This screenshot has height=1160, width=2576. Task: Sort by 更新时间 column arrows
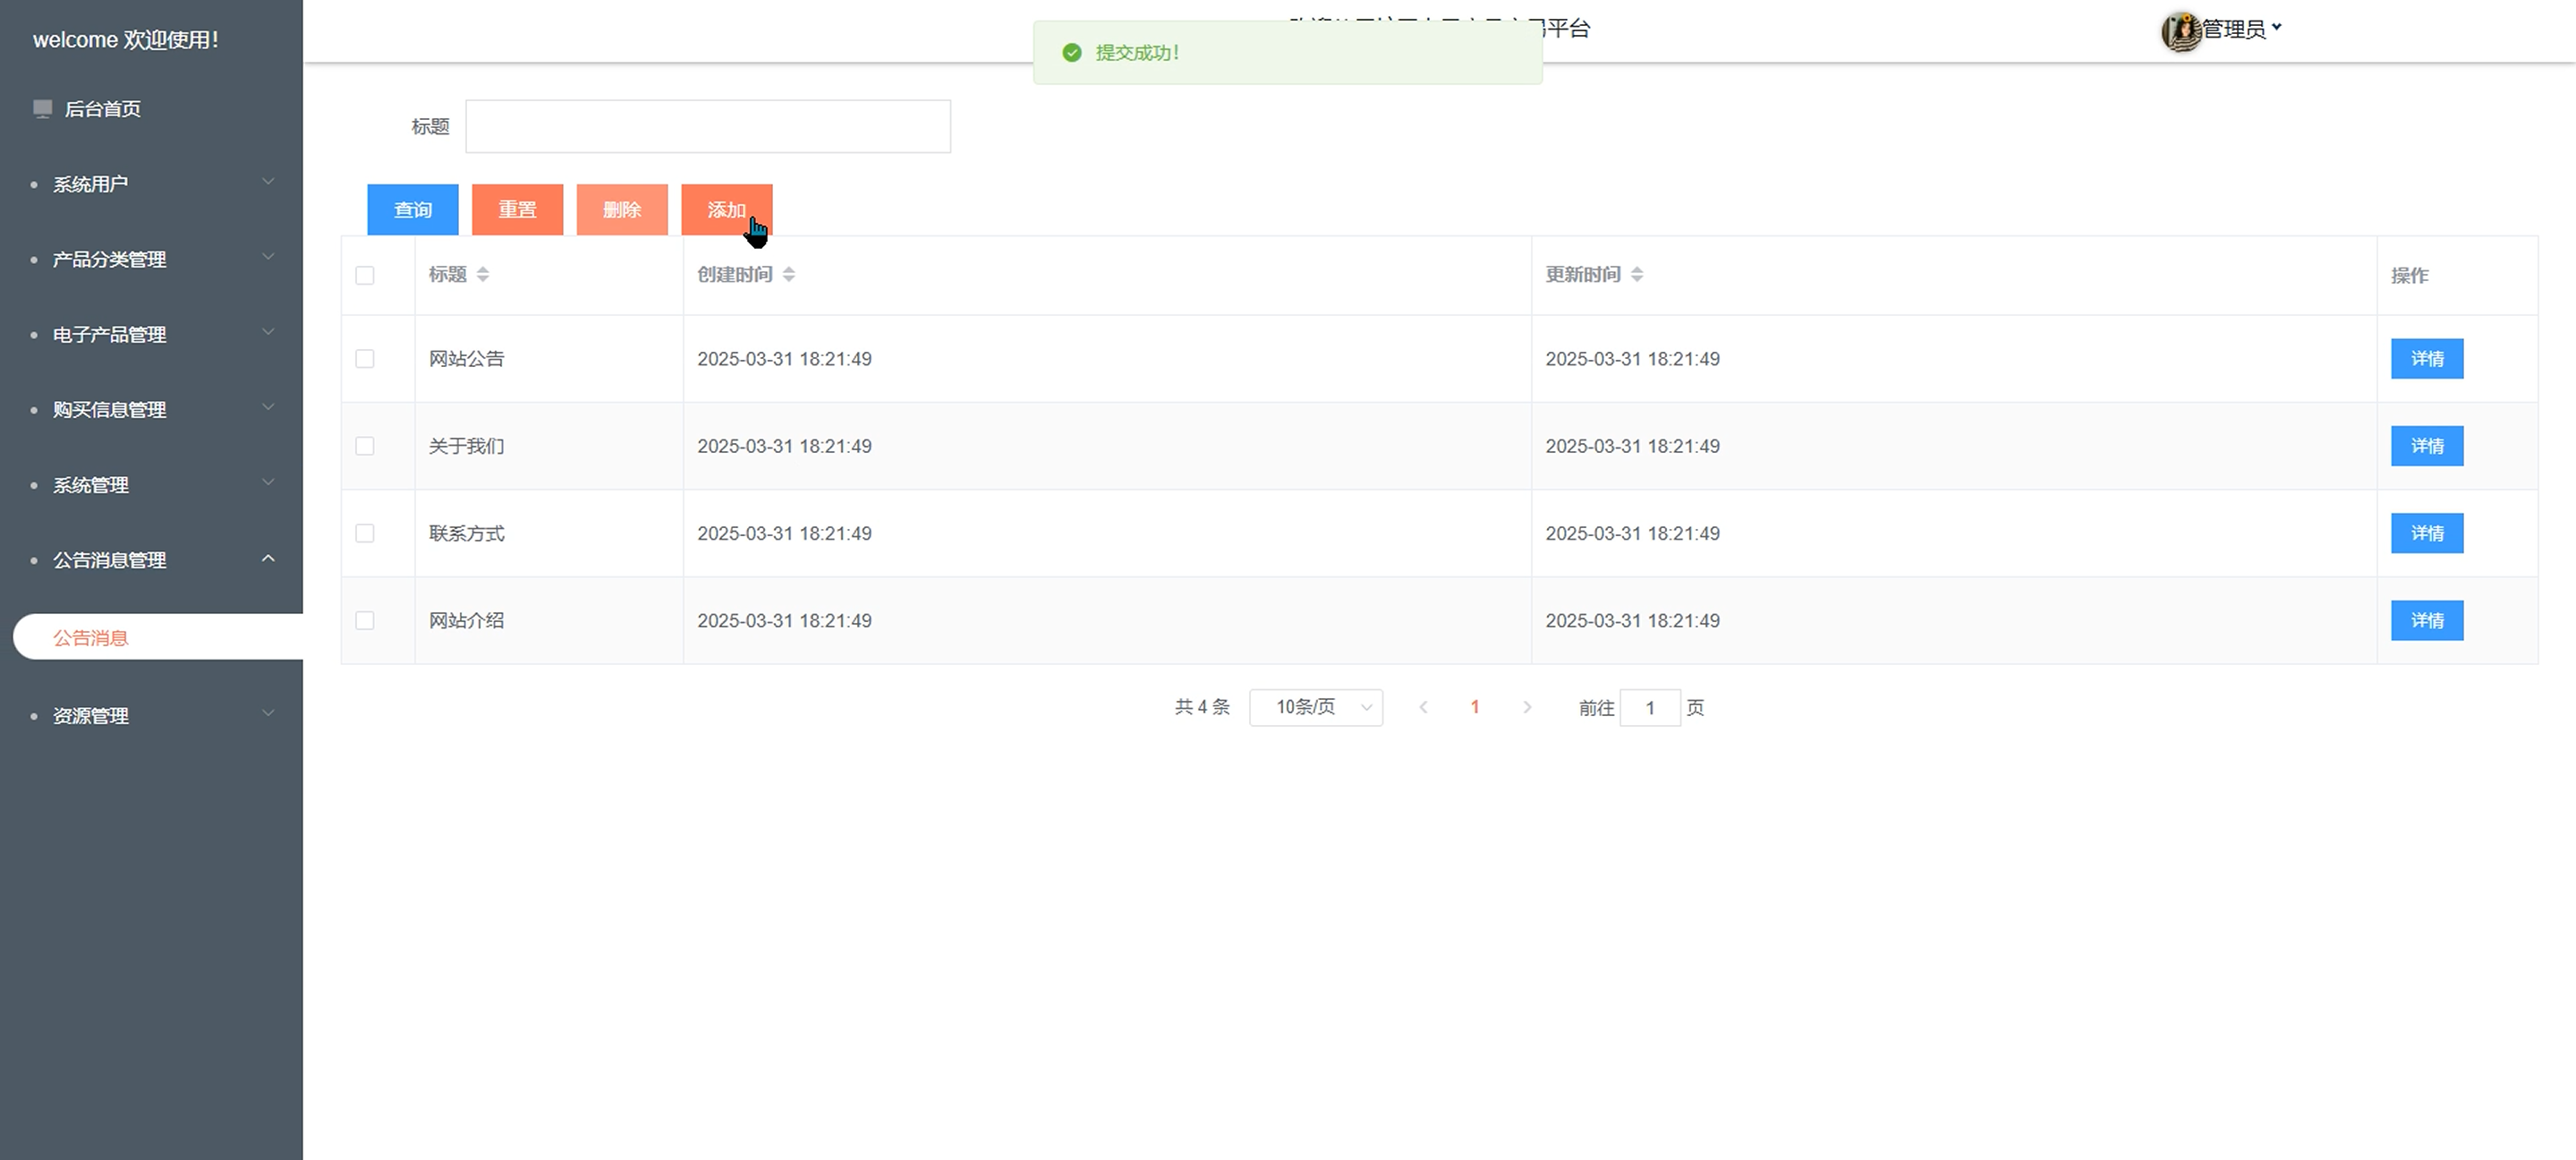1637,274
